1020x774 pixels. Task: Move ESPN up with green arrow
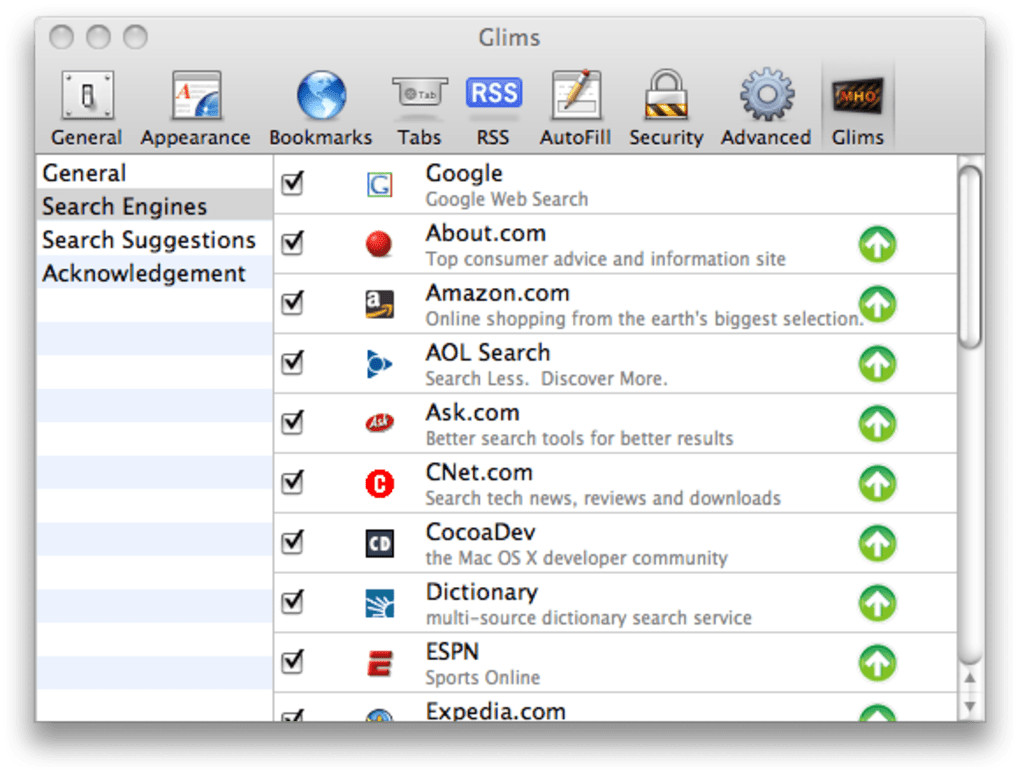[x=878, y=663]
